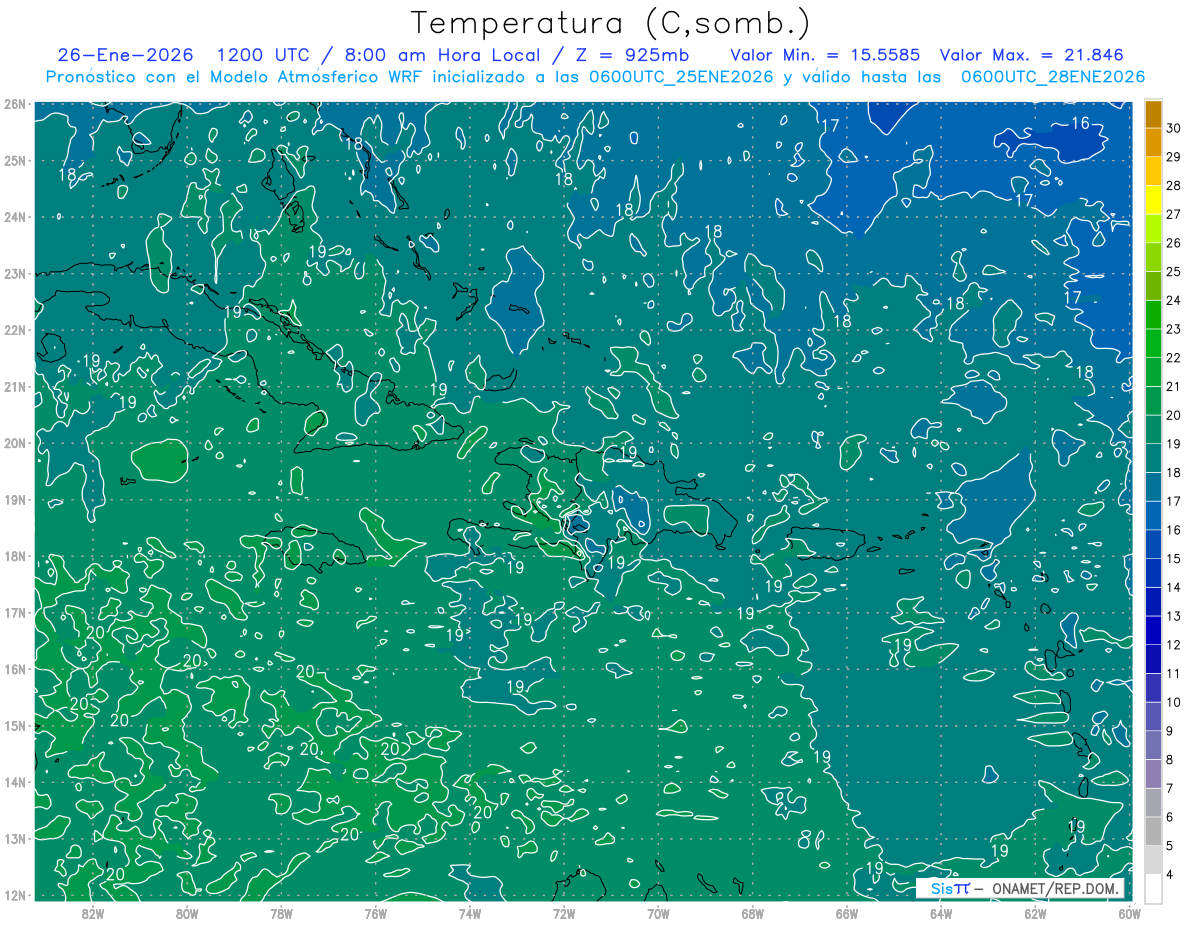
Task: Click the '62W' longitude axis label
Action: pyautogui.click(x=1035, y=913)
